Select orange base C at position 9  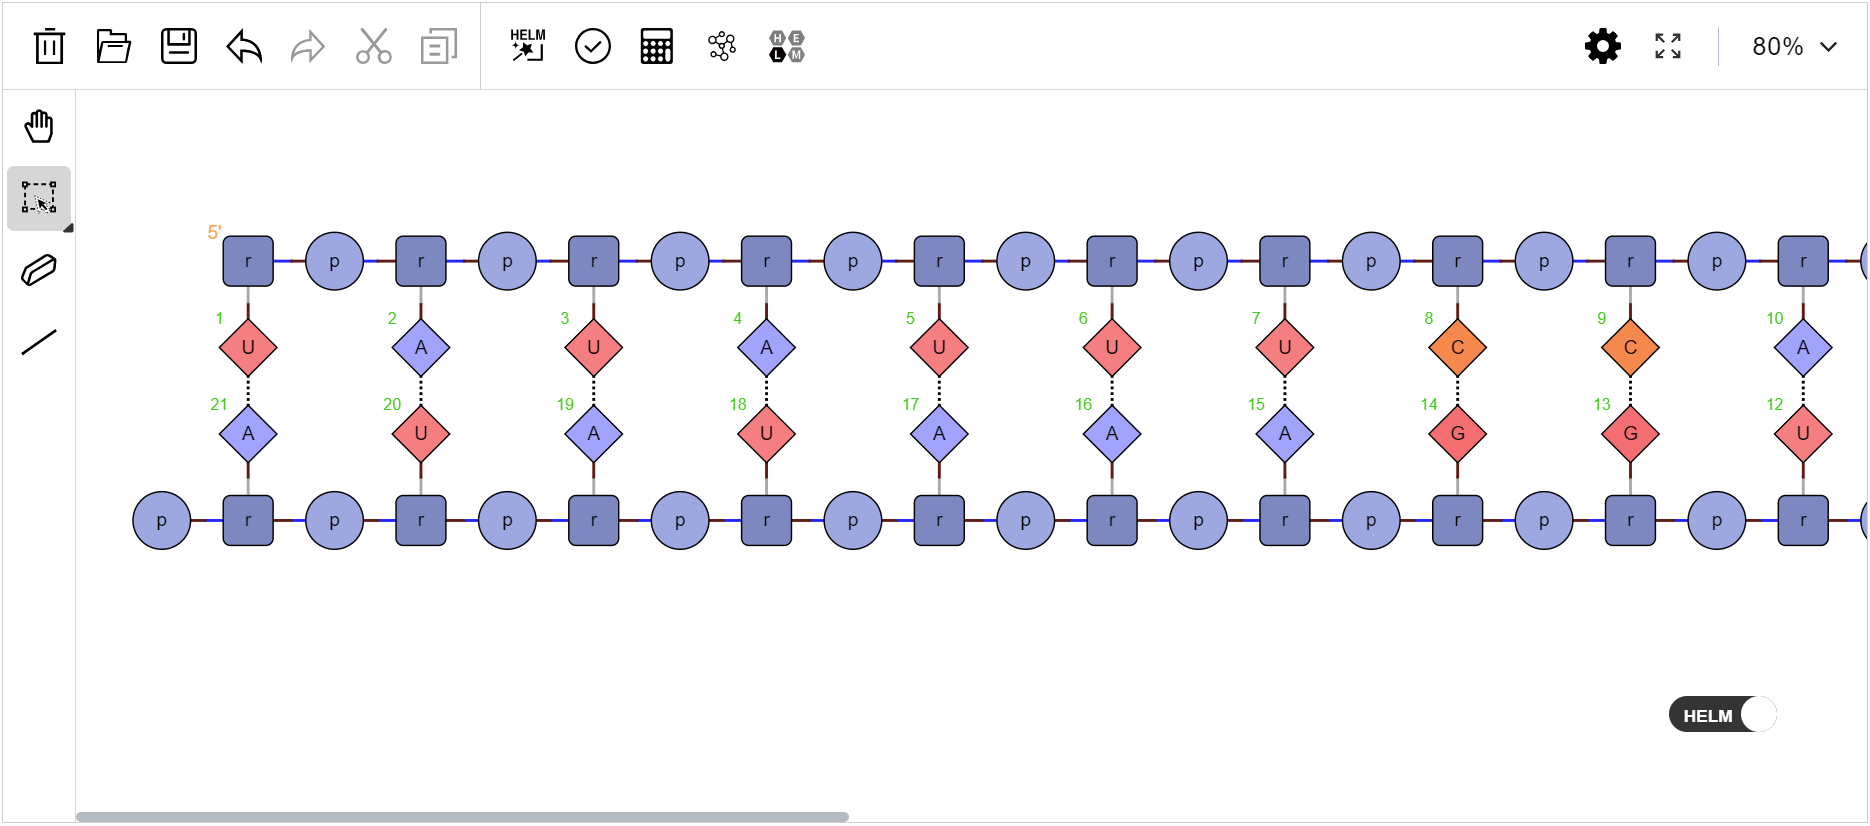click(x=1631, y=348)
